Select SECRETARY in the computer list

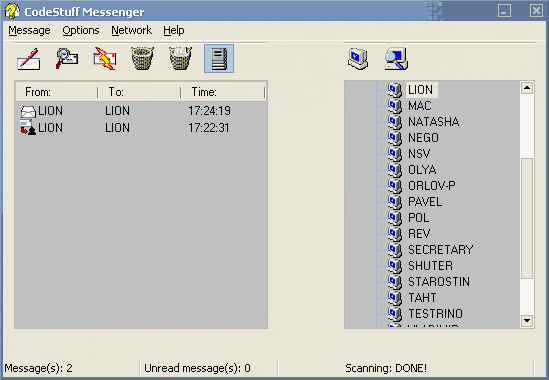tap(440, 250)
